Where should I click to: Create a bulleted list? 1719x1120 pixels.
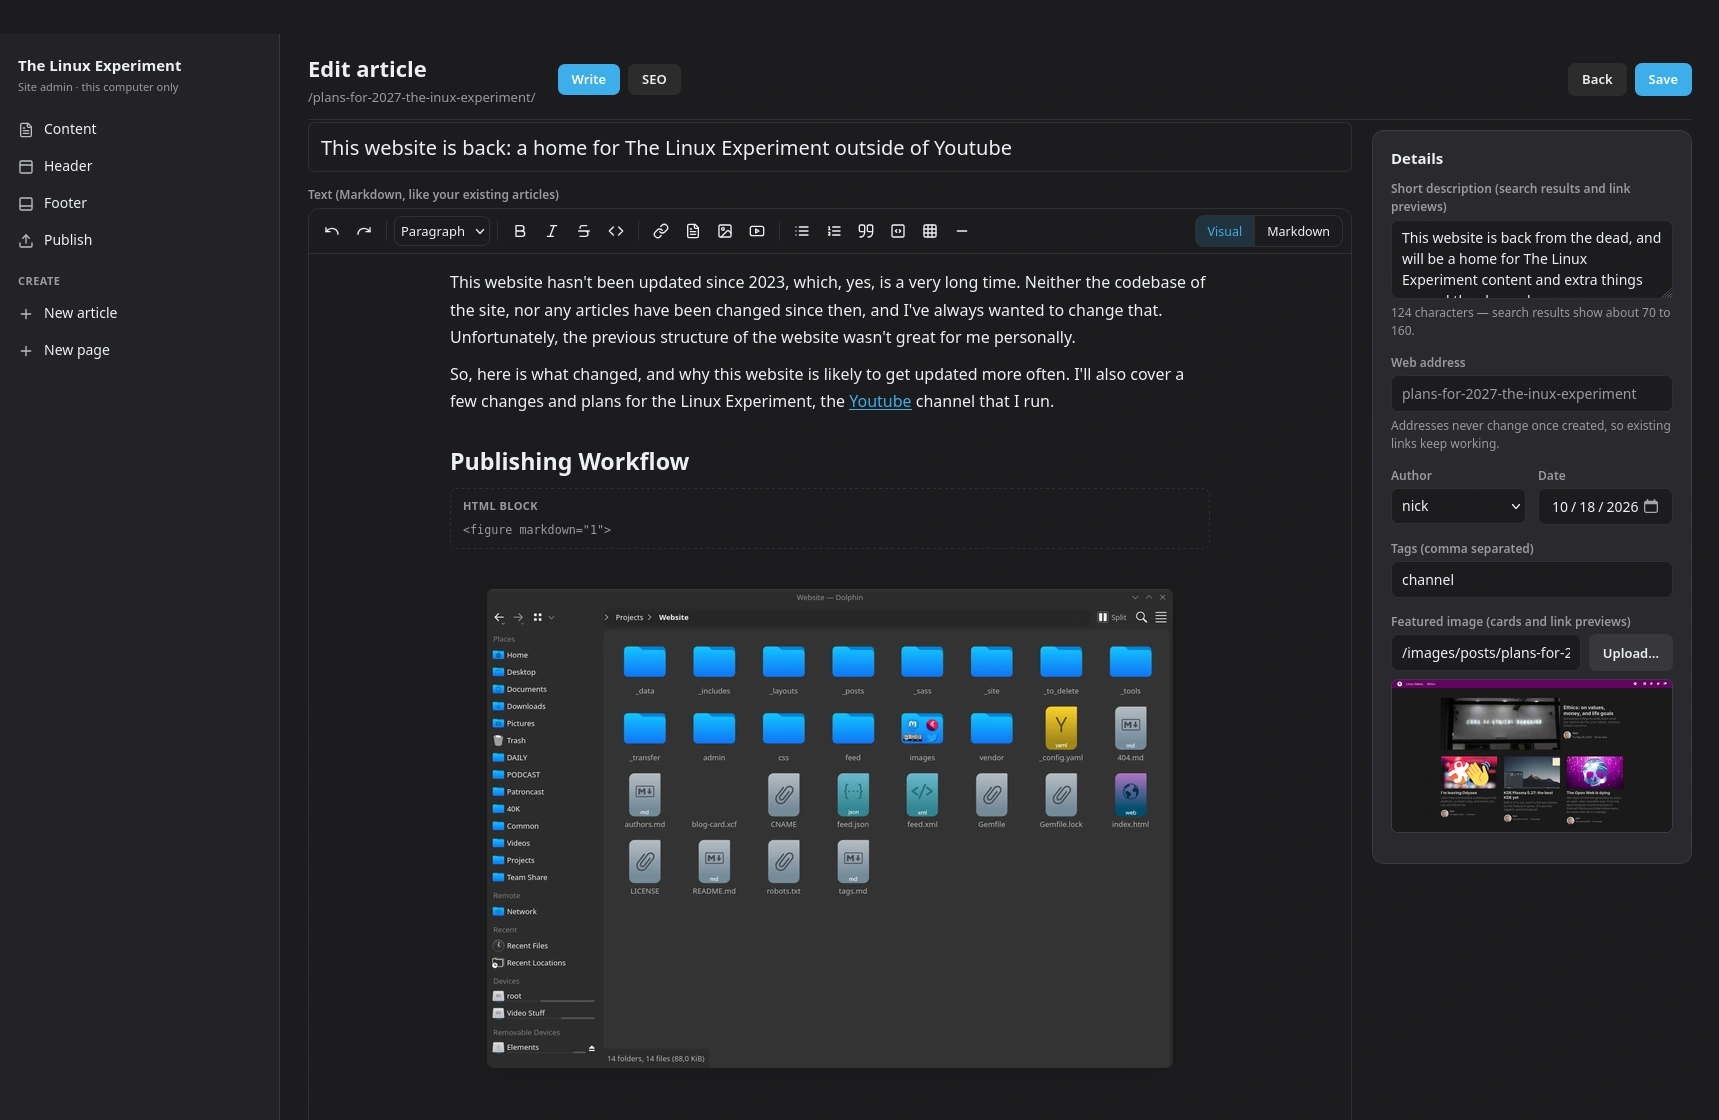tap(802, 231)
